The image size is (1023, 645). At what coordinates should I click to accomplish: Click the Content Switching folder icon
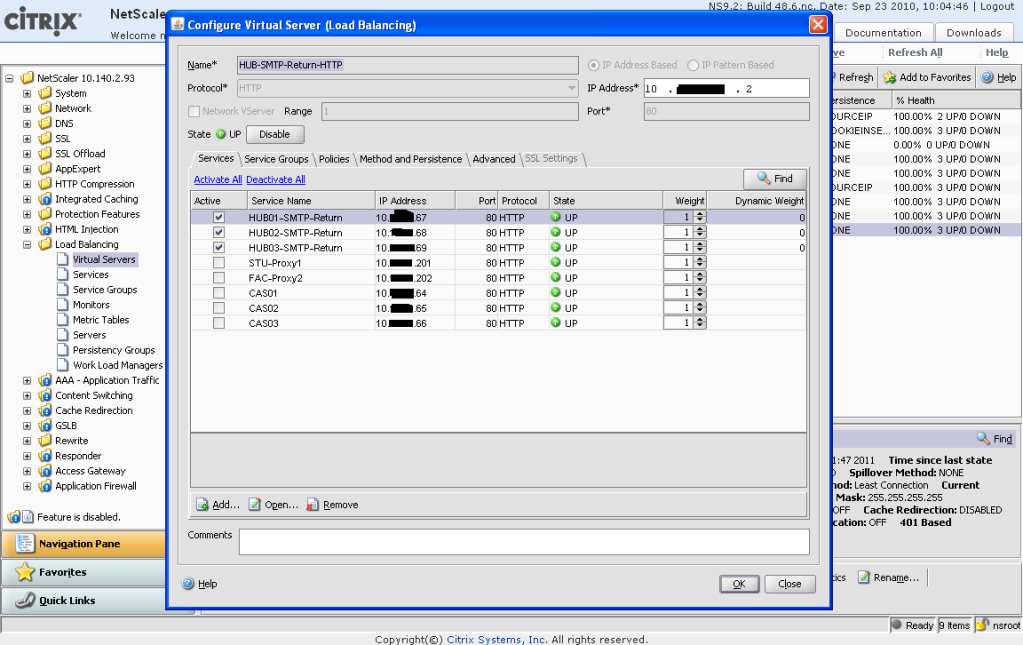pos(45,395)
